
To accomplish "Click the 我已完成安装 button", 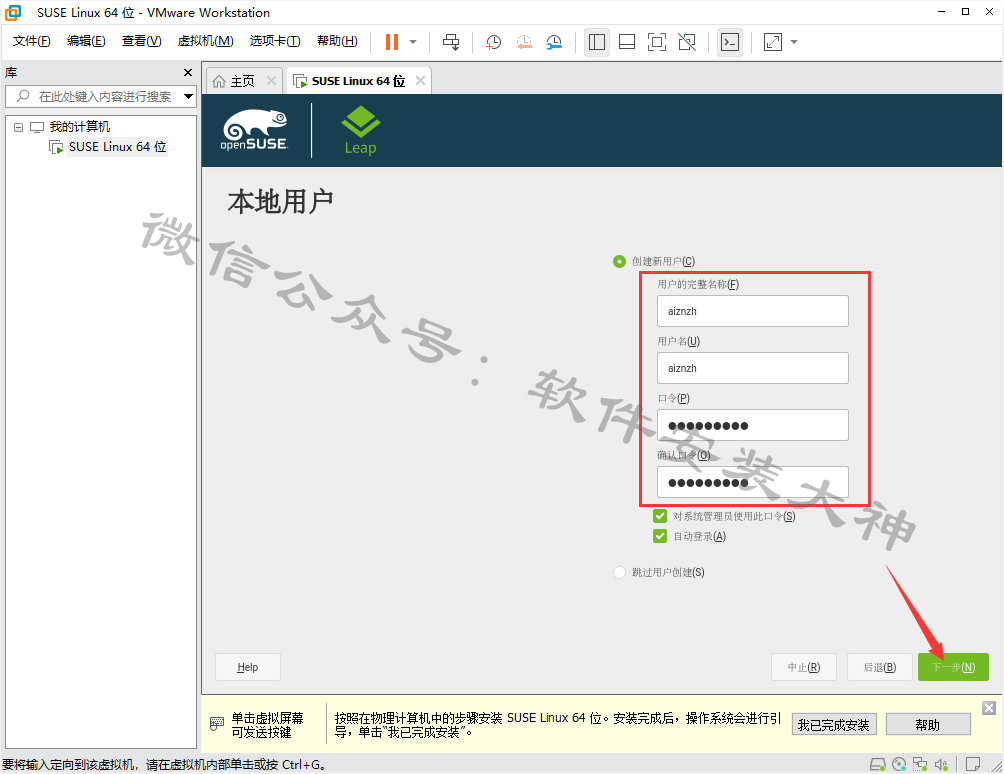I will point(834,725).
